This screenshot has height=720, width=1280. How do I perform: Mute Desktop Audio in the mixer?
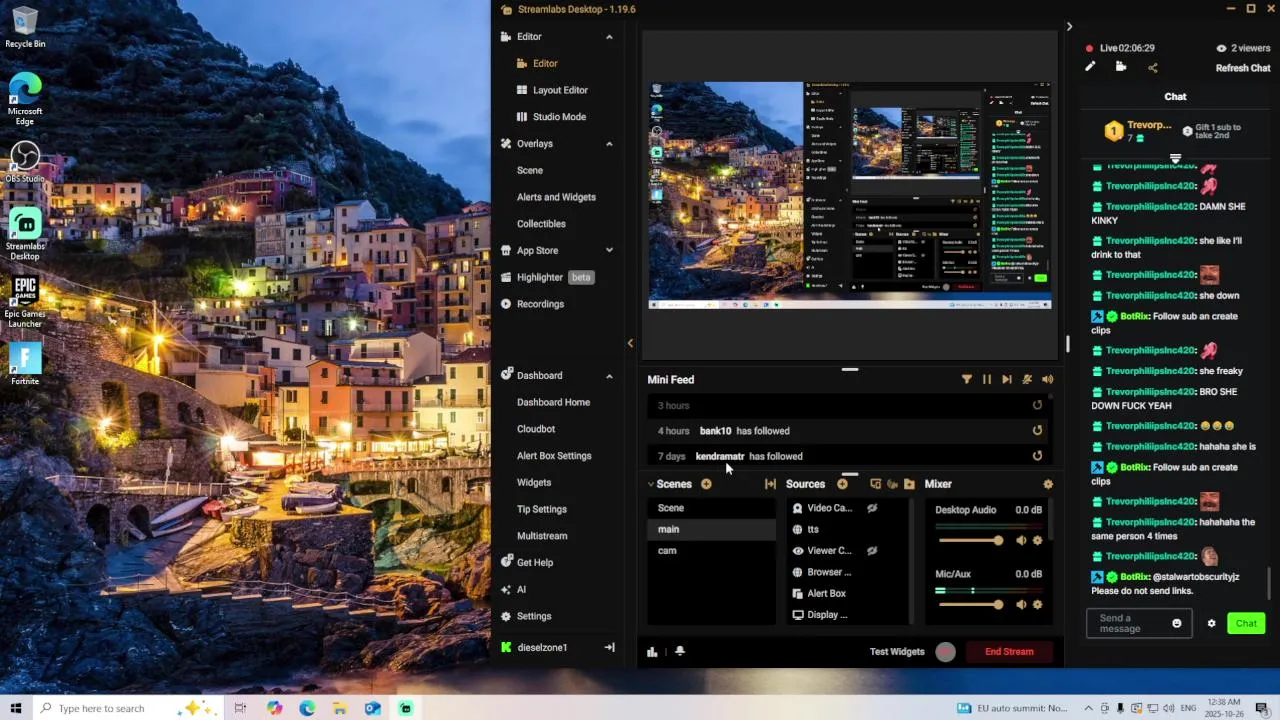(1021, 540)
